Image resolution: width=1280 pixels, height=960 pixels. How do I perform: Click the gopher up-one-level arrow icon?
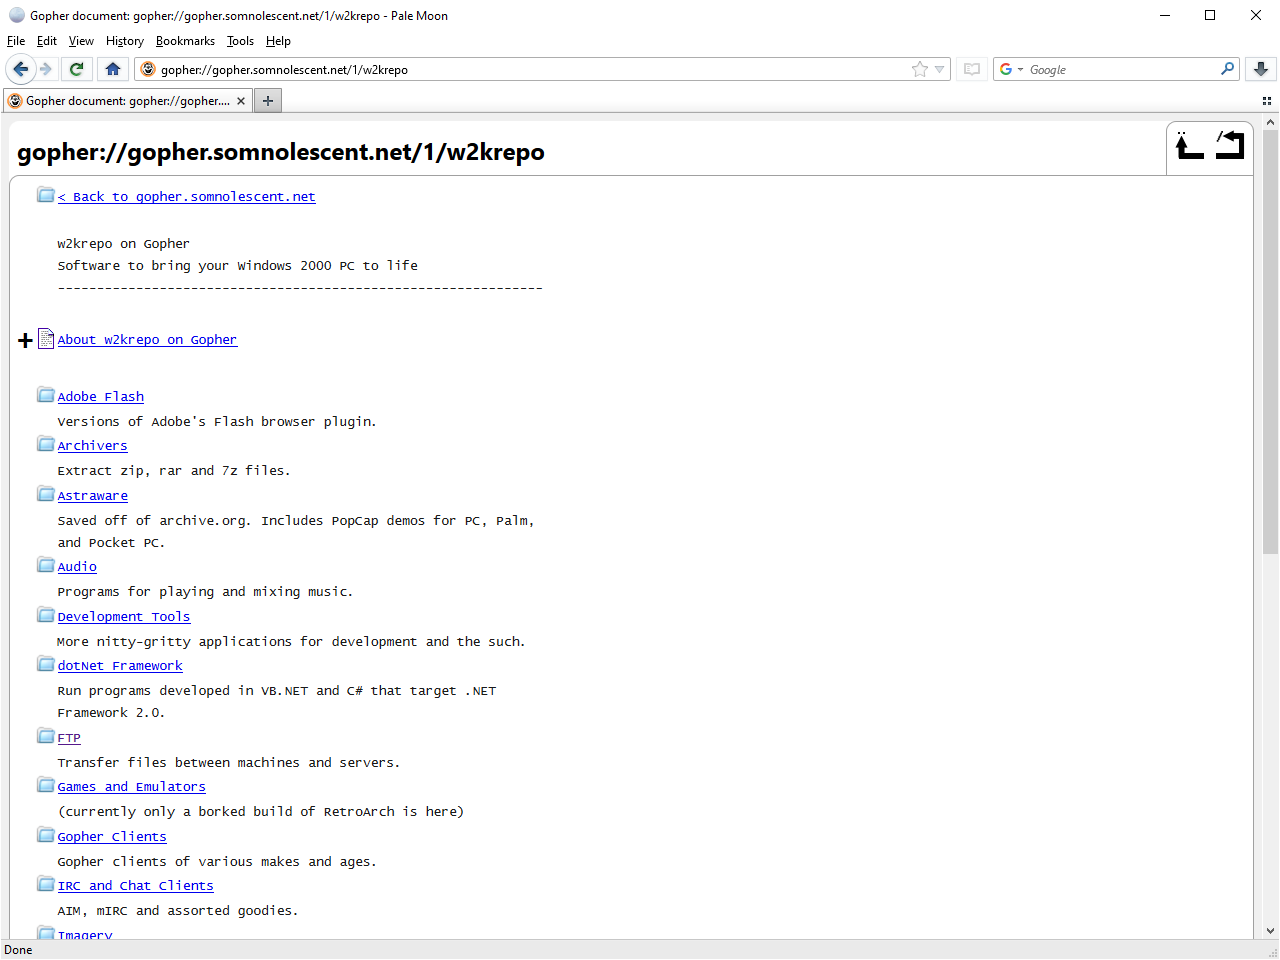[1189, 146]
